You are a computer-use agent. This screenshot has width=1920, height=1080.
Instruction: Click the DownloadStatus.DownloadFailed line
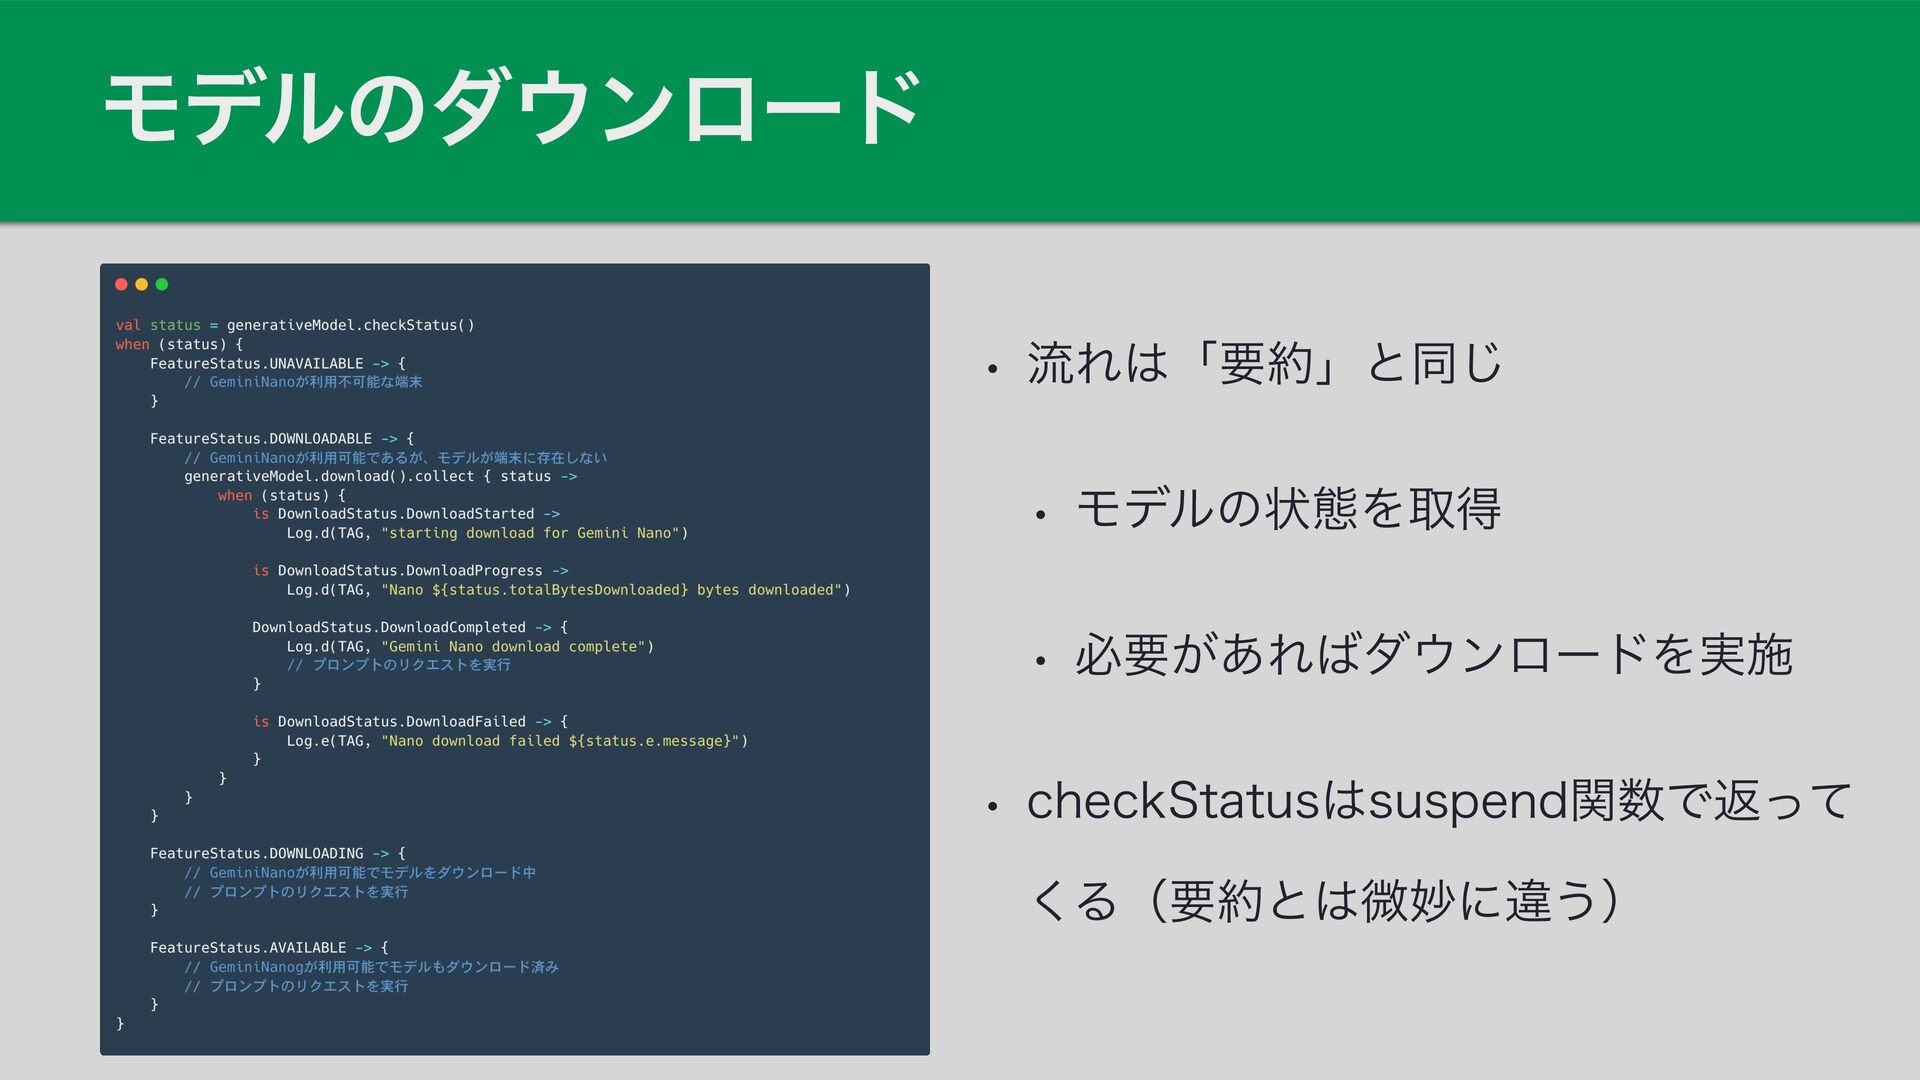pyautogui.click(x=401, y=722)
